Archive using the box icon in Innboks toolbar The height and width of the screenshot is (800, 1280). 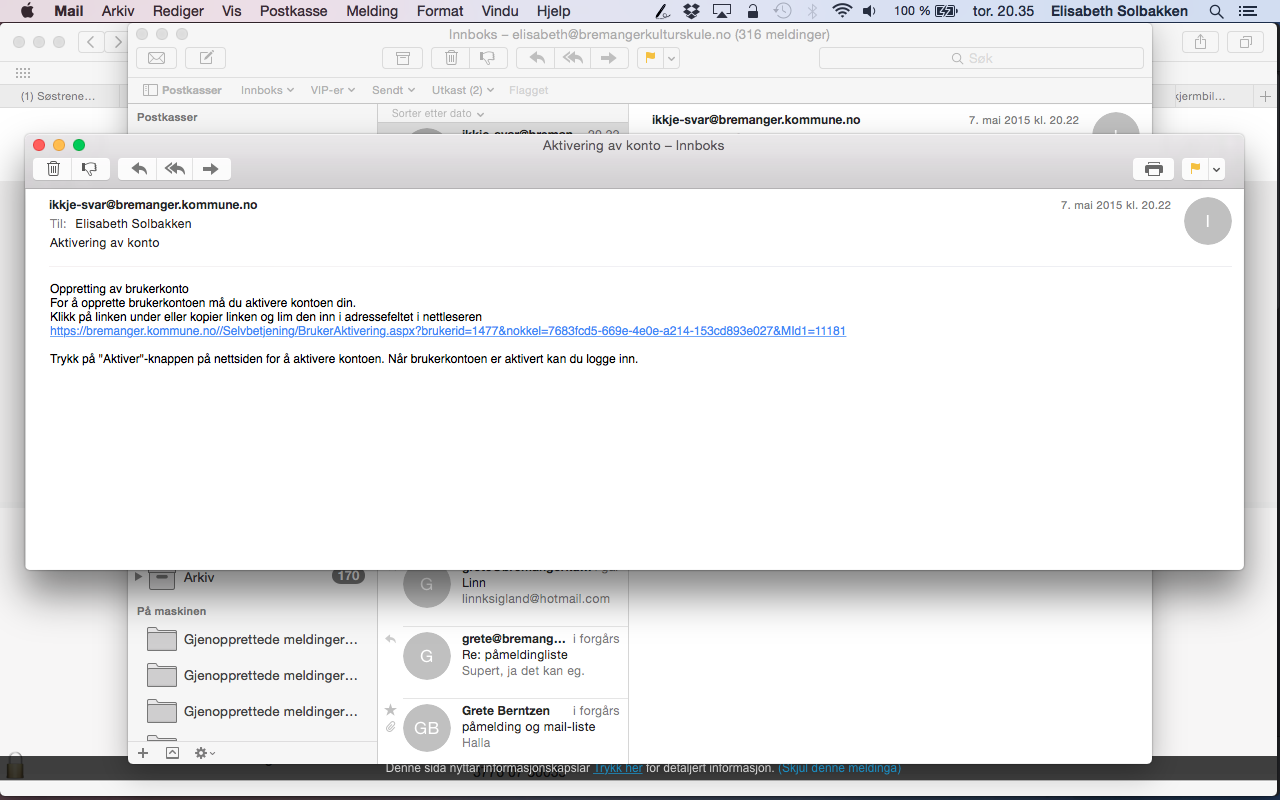(402, 58)
